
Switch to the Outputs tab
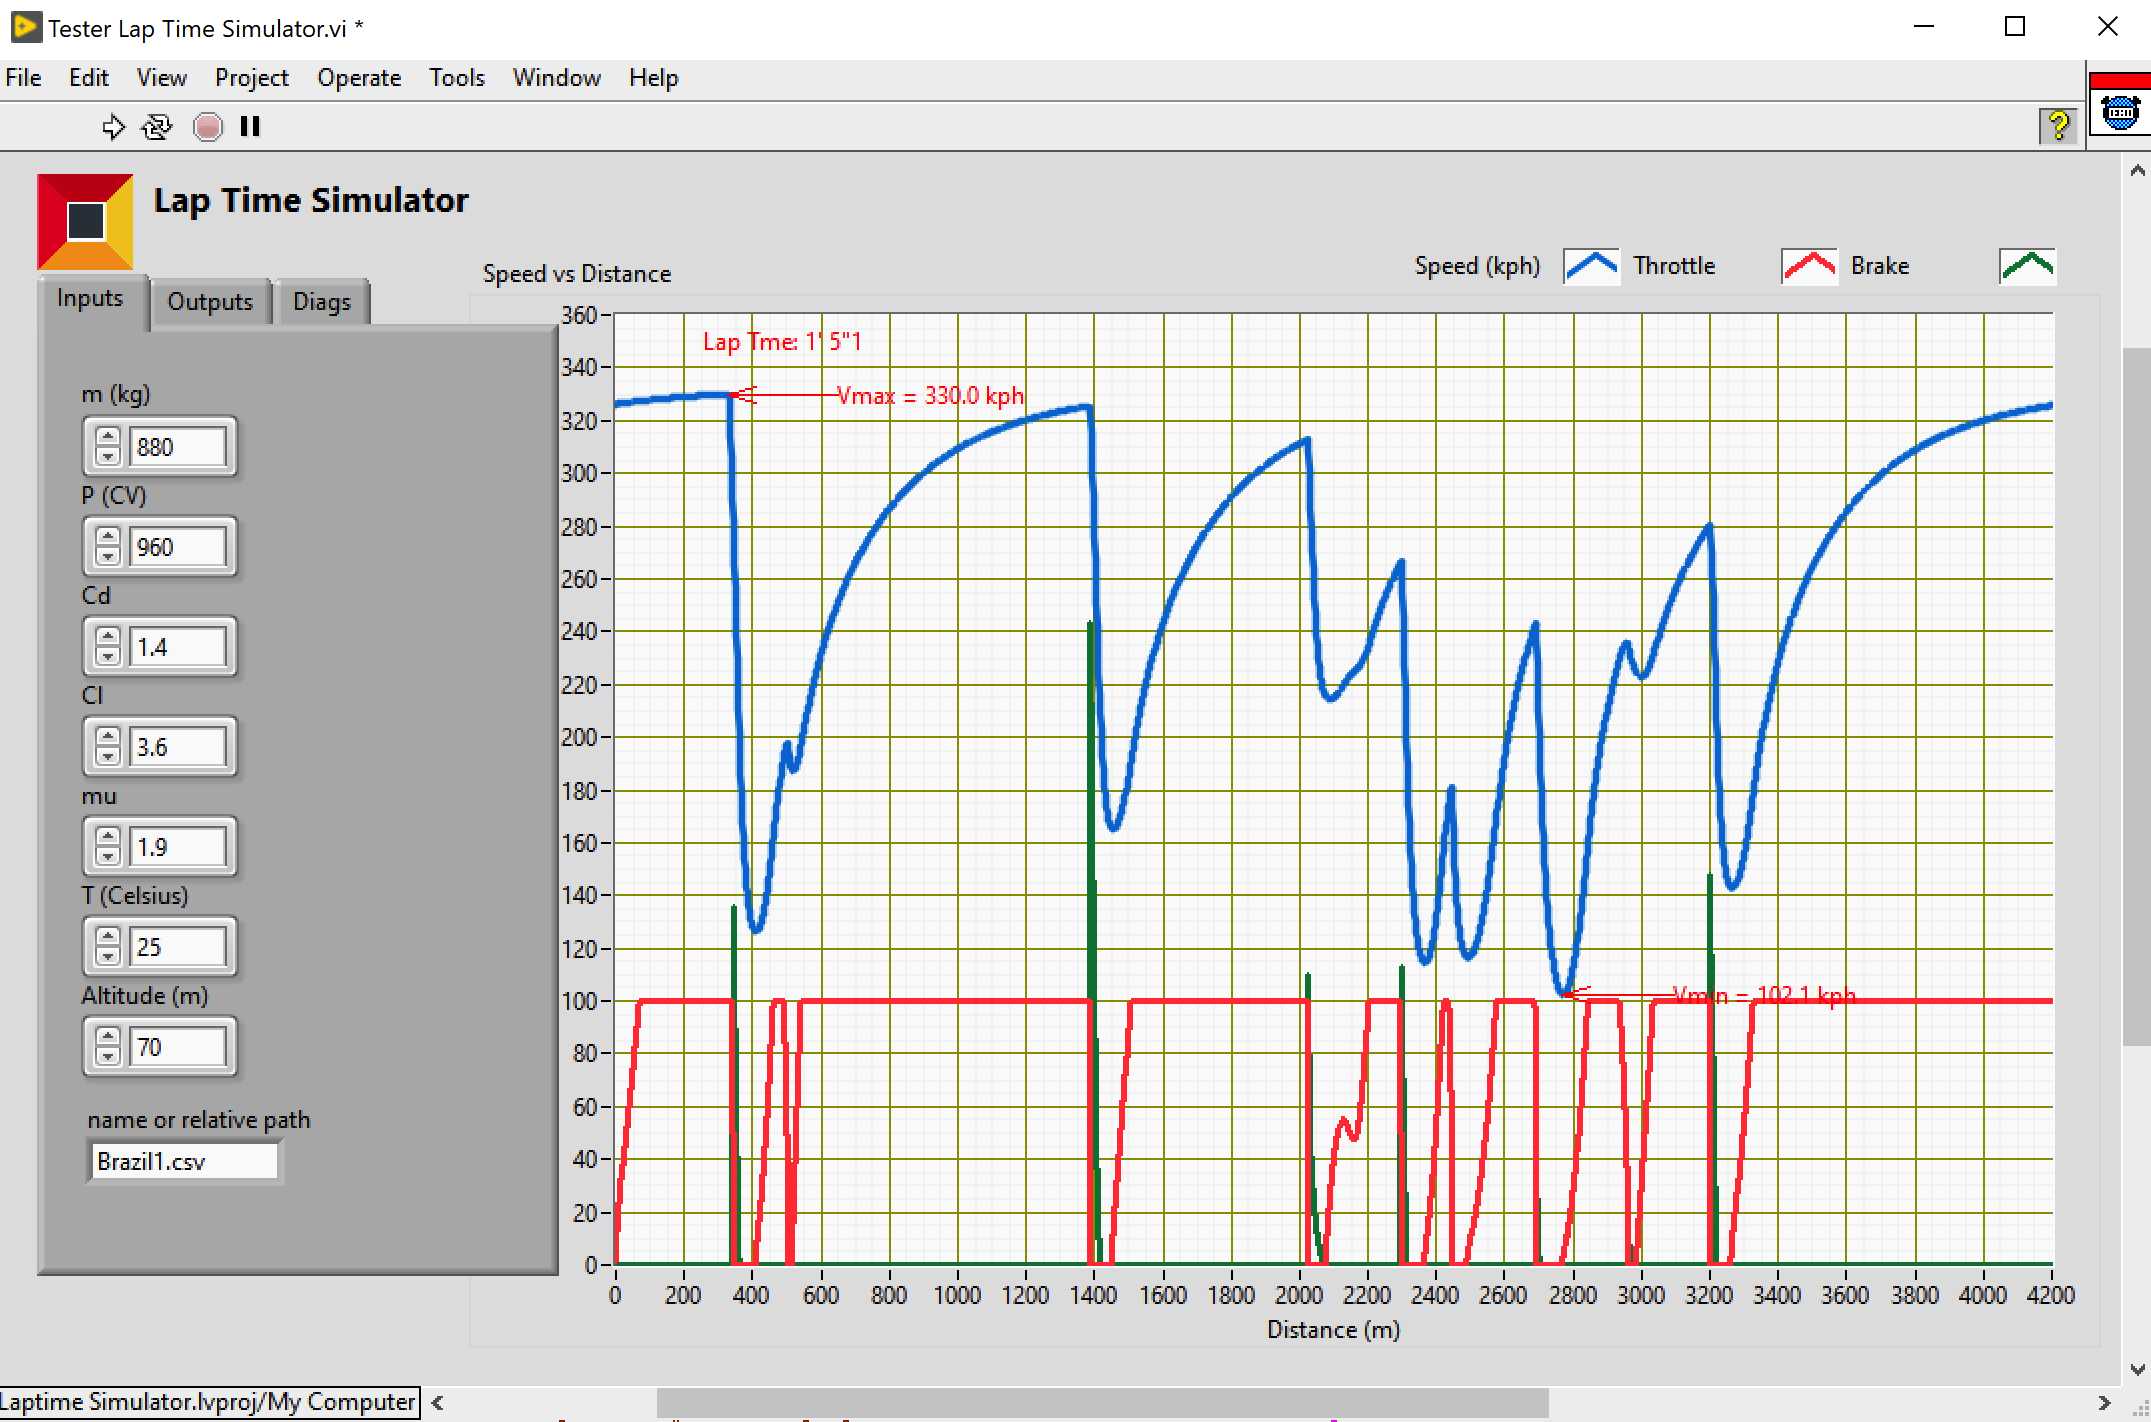(x=210, y=302)
